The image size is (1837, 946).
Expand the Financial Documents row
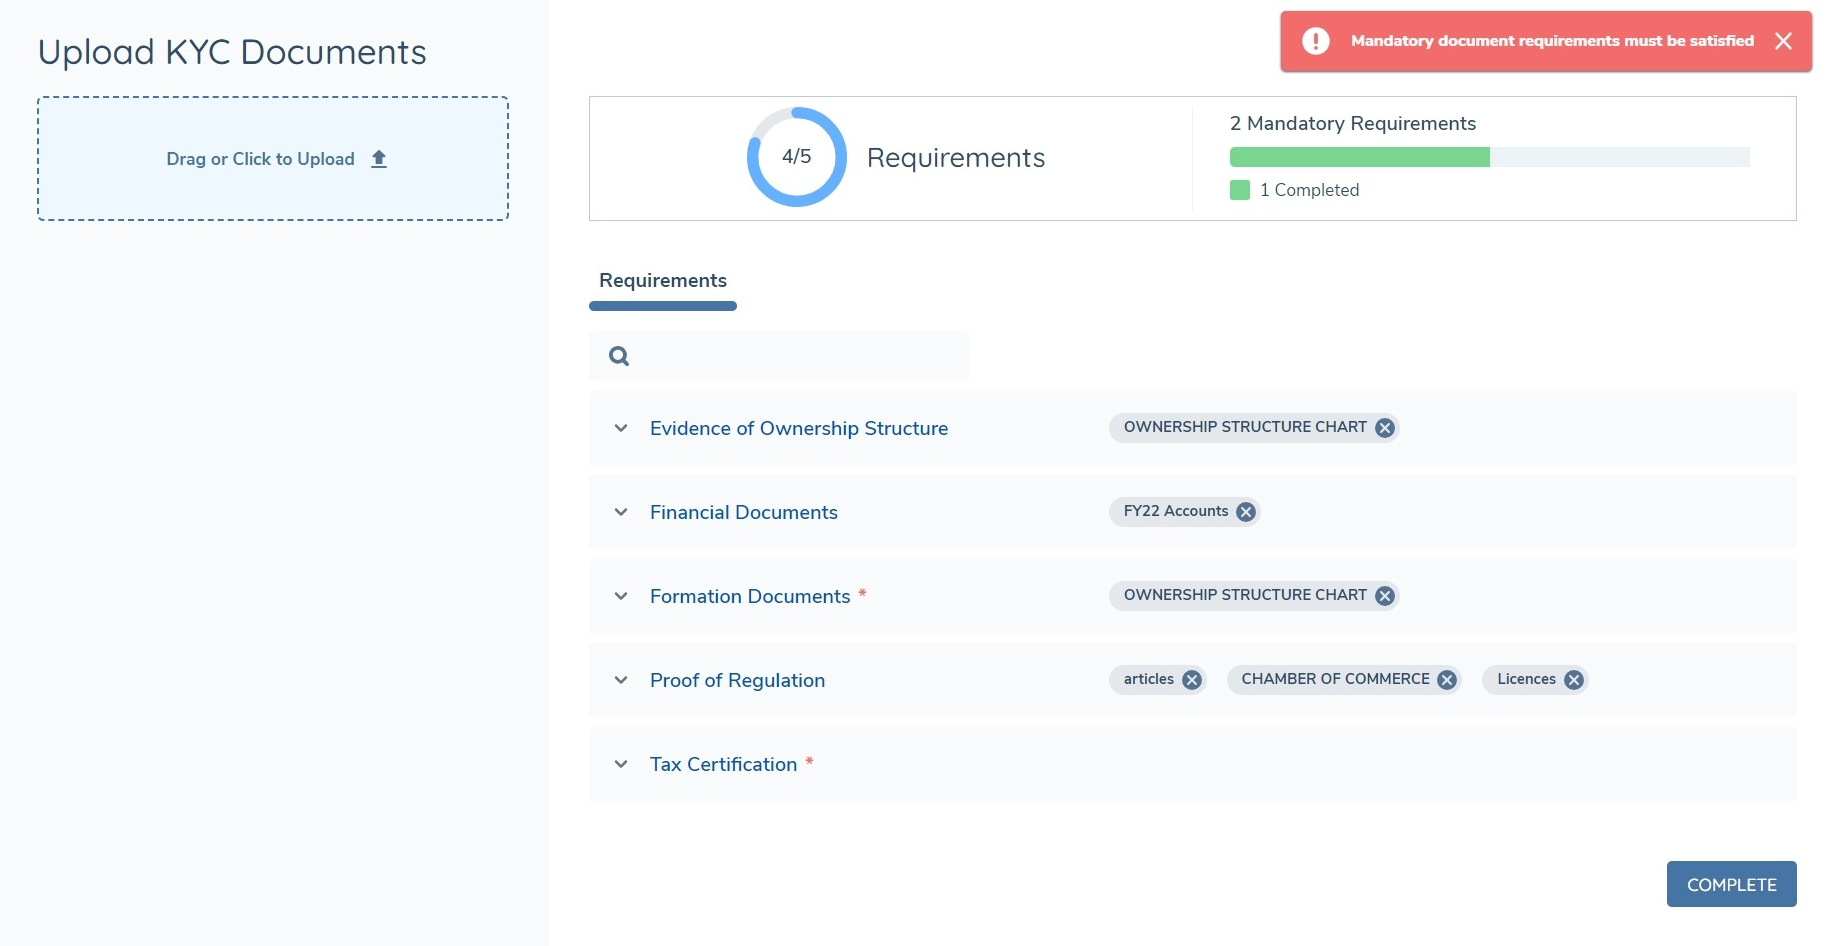[621, 512]
